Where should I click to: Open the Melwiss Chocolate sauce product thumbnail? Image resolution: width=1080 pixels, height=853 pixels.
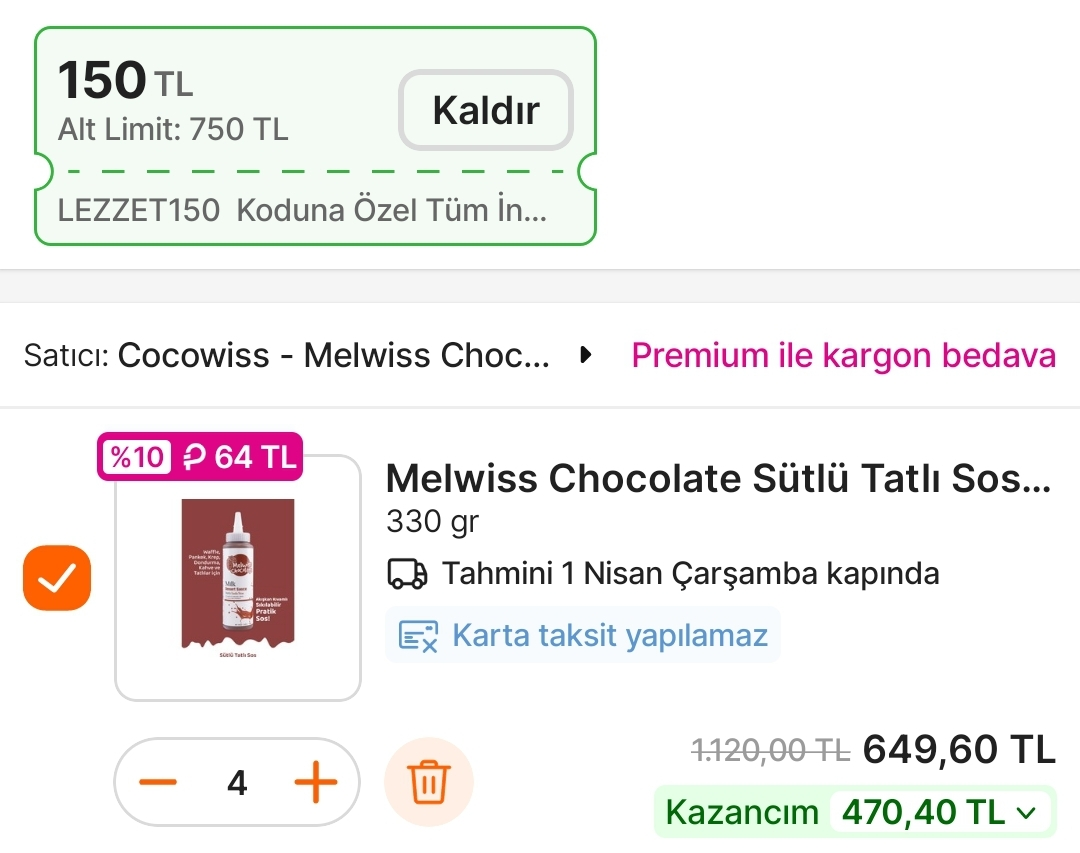click(x=238, y=578)
